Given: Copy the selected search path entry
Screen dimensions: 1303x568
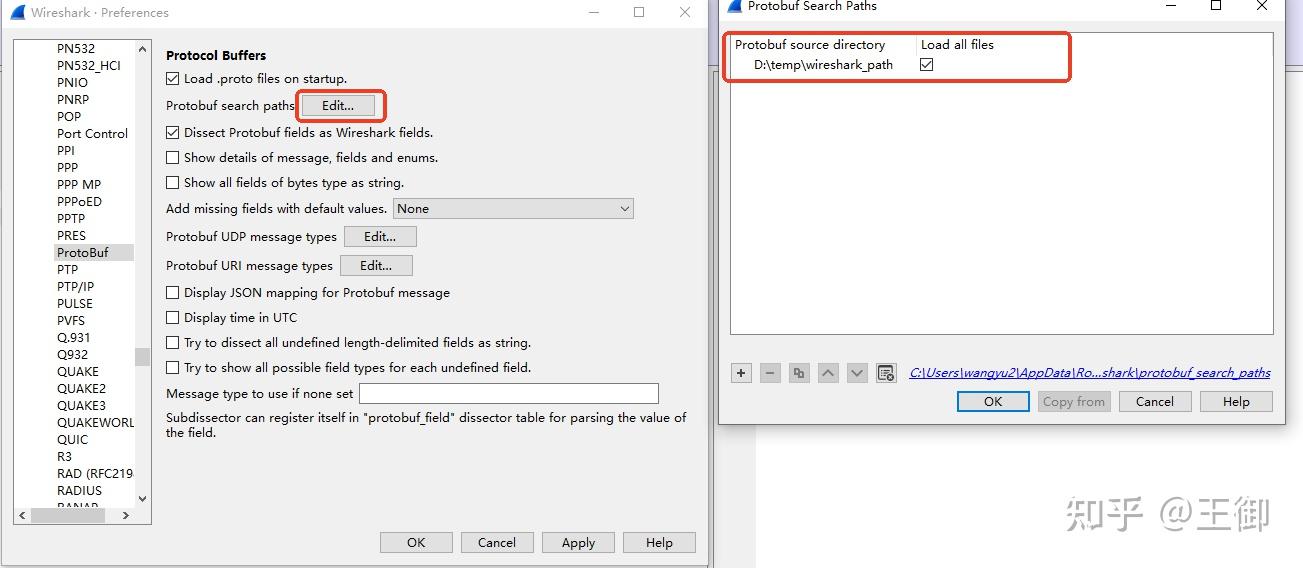Looking at the screenshot, I should (799, 373).
